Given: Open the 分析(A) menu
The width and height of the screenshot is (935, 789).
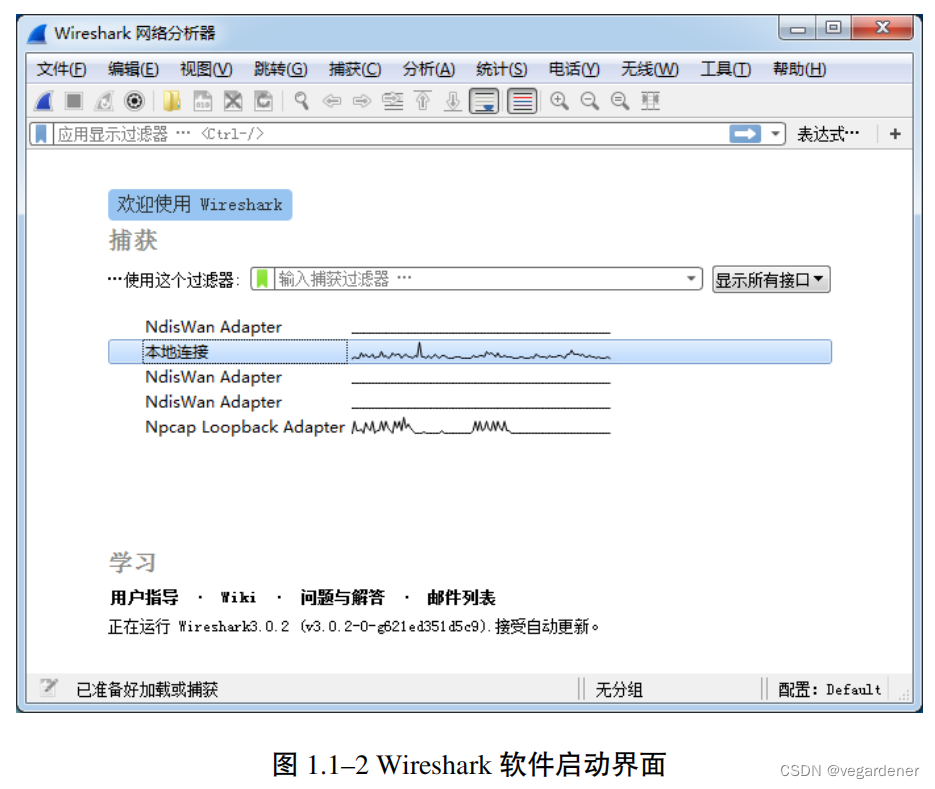Looking at the screenshot, I should click(x=428, y=69).
